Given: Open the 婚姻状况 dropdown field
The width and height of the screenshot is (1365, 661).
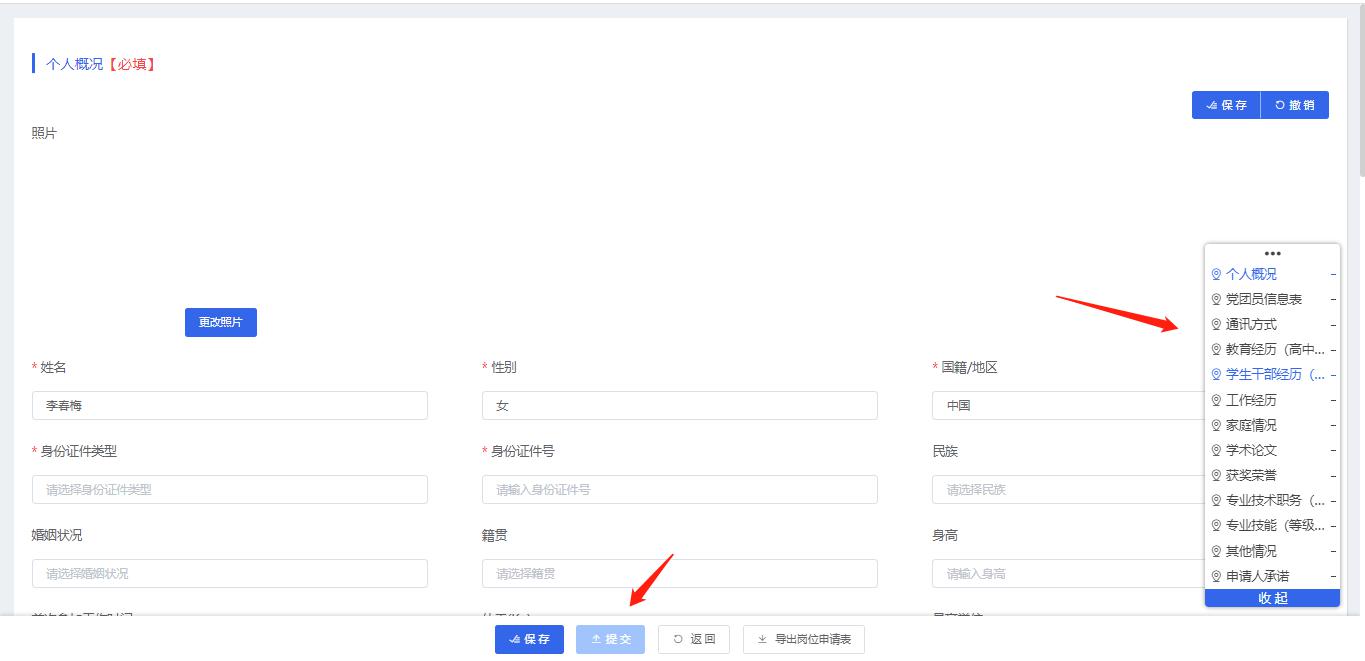Looking at the screenshot, I should pos(230,573).
